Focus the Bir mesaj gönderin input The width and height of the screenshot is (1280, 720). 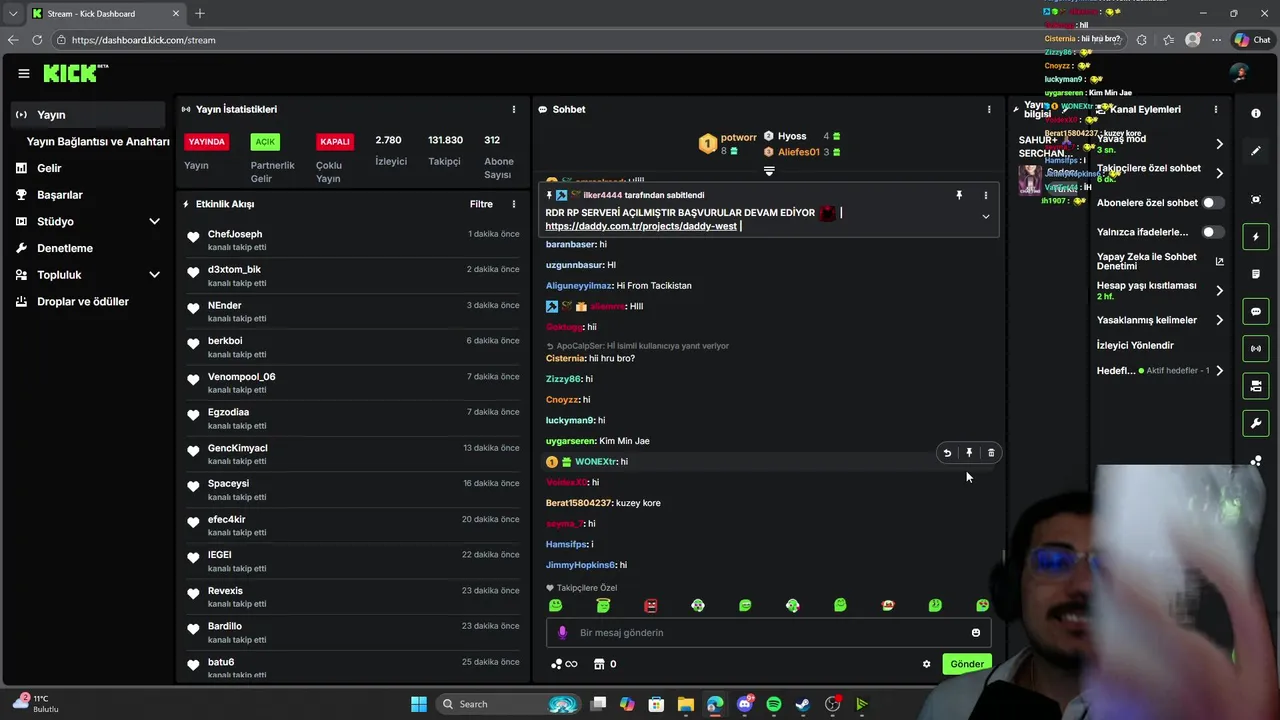coord(768,632)
